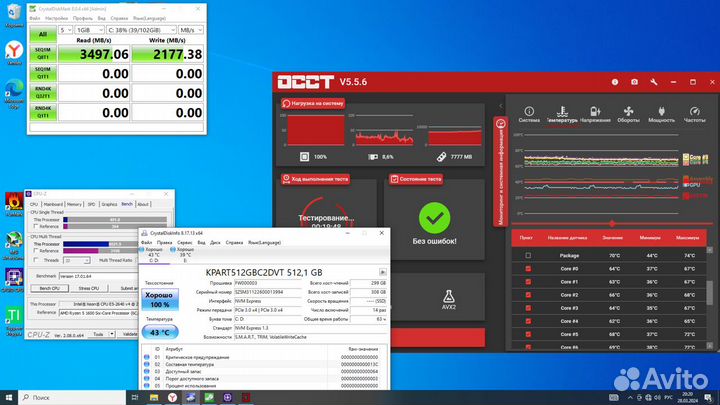Click OCCT sensor table scrollbar thumb
Viewport: 720px width, 405px height.
(x=709, y=292)
